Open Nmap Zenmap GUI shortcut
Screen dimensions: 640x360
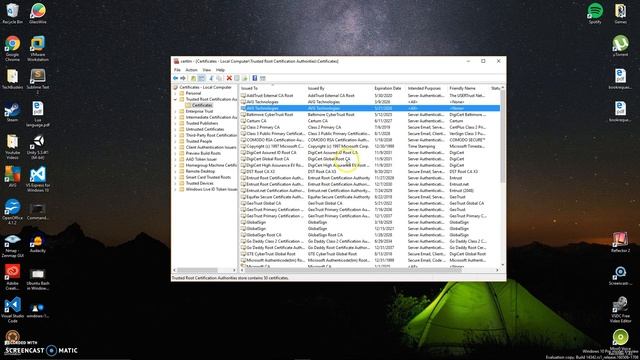12,245
